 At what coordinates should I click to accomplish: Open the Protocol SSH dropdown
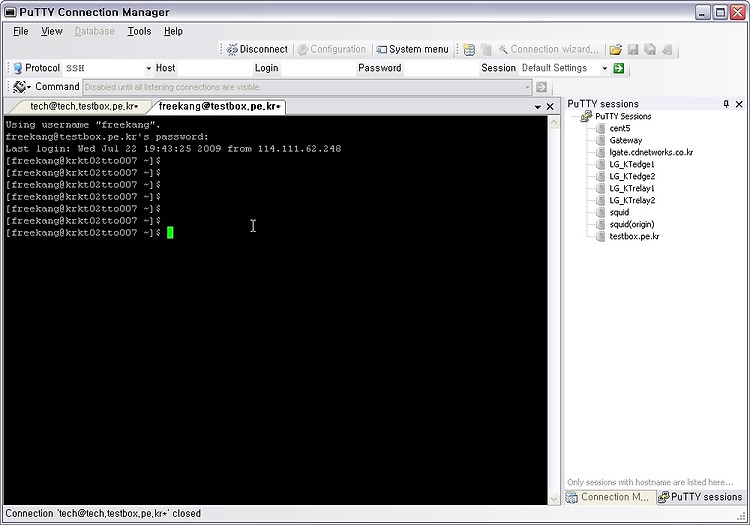tap(148, 68)
